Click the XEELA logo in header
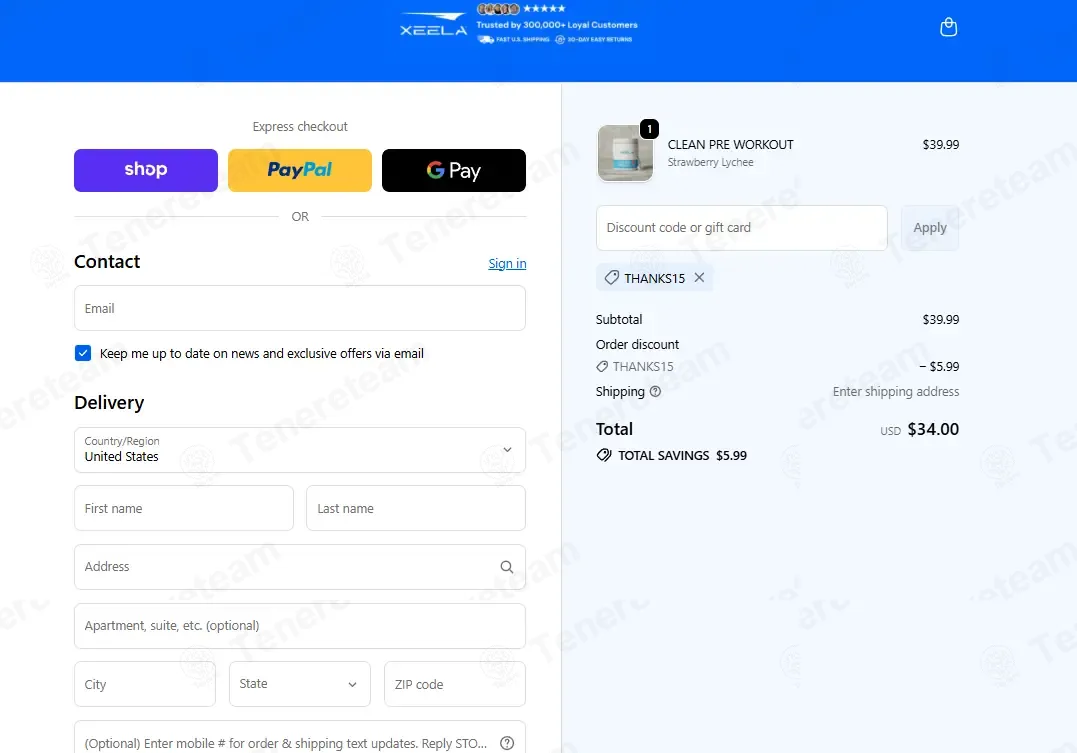The height and width of the screenshot is (753, 1077). tap(433, 24)
